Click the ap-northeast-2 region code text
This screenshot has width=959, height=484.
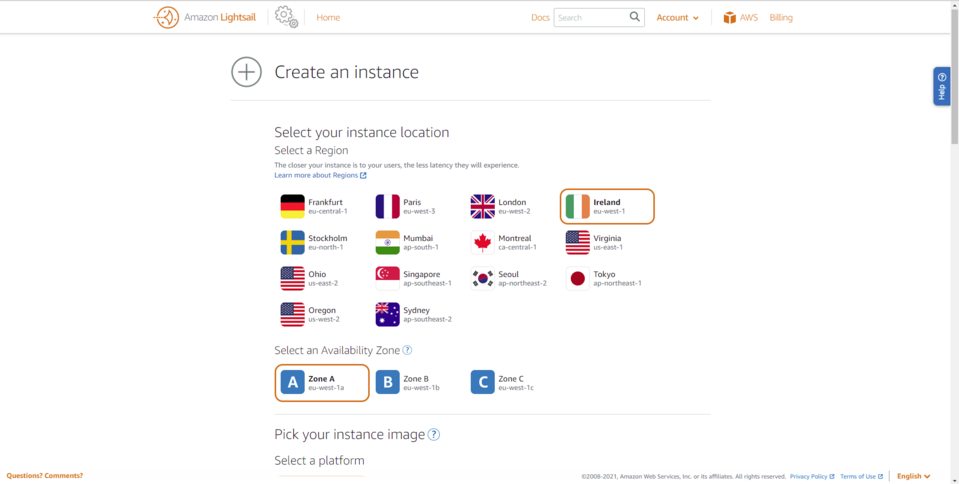[522, 284]
